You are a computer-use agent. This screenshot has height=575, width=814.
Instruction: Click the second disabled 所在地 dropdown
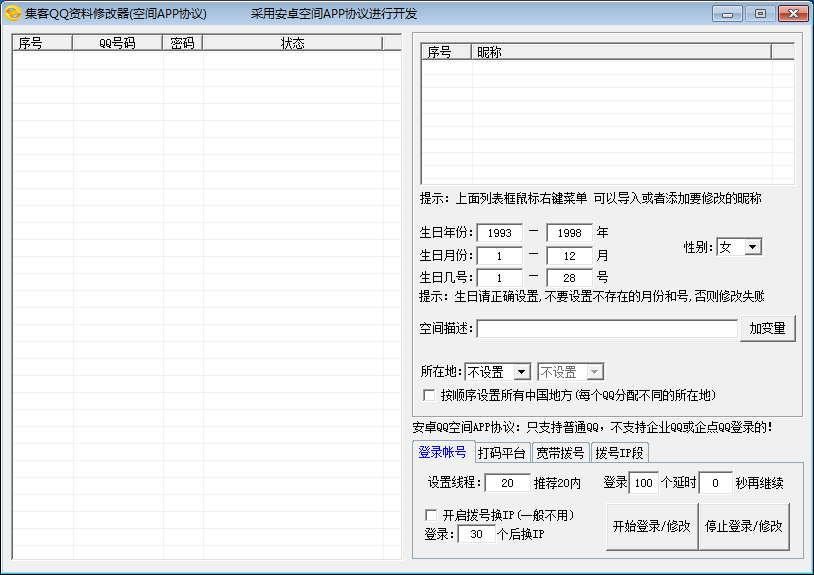pyautogui.click(x=571, y=372)
